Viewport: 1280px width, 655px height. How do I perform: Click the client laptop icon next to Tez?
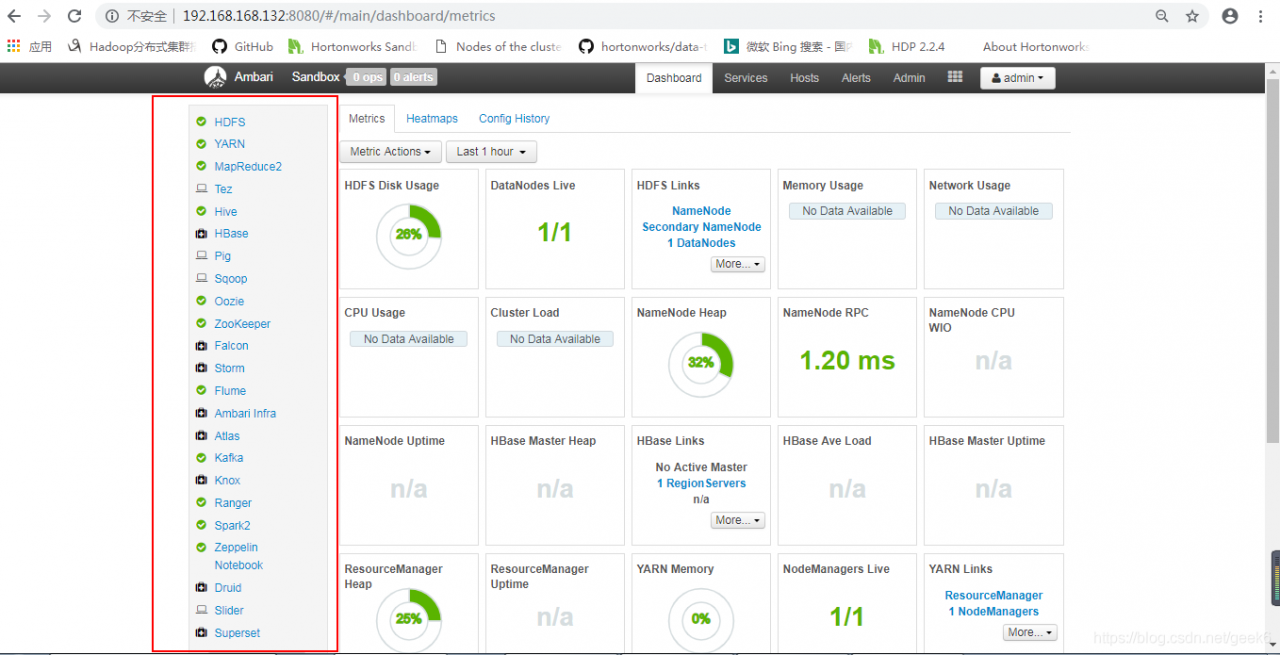(x=201, y=189)
